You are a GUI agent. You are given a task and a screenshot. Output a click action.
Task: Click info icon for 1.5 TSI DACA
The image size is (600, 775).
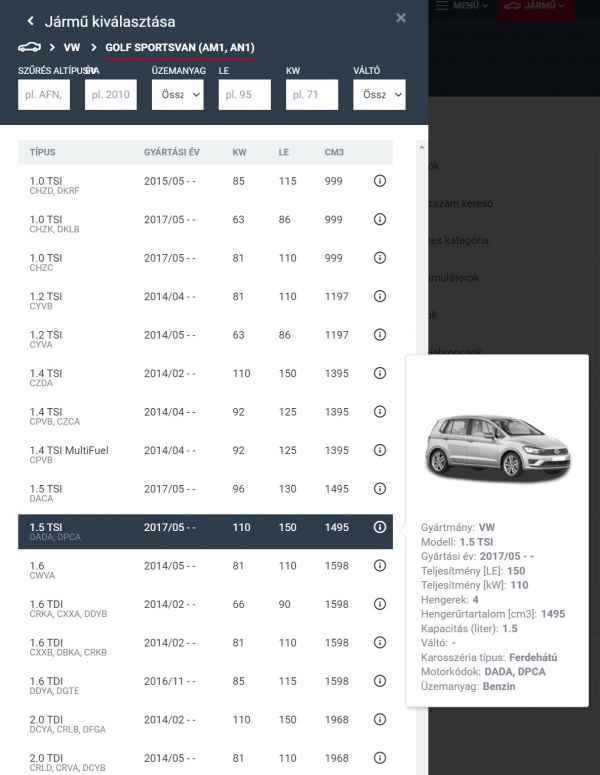tap(380, 489)
